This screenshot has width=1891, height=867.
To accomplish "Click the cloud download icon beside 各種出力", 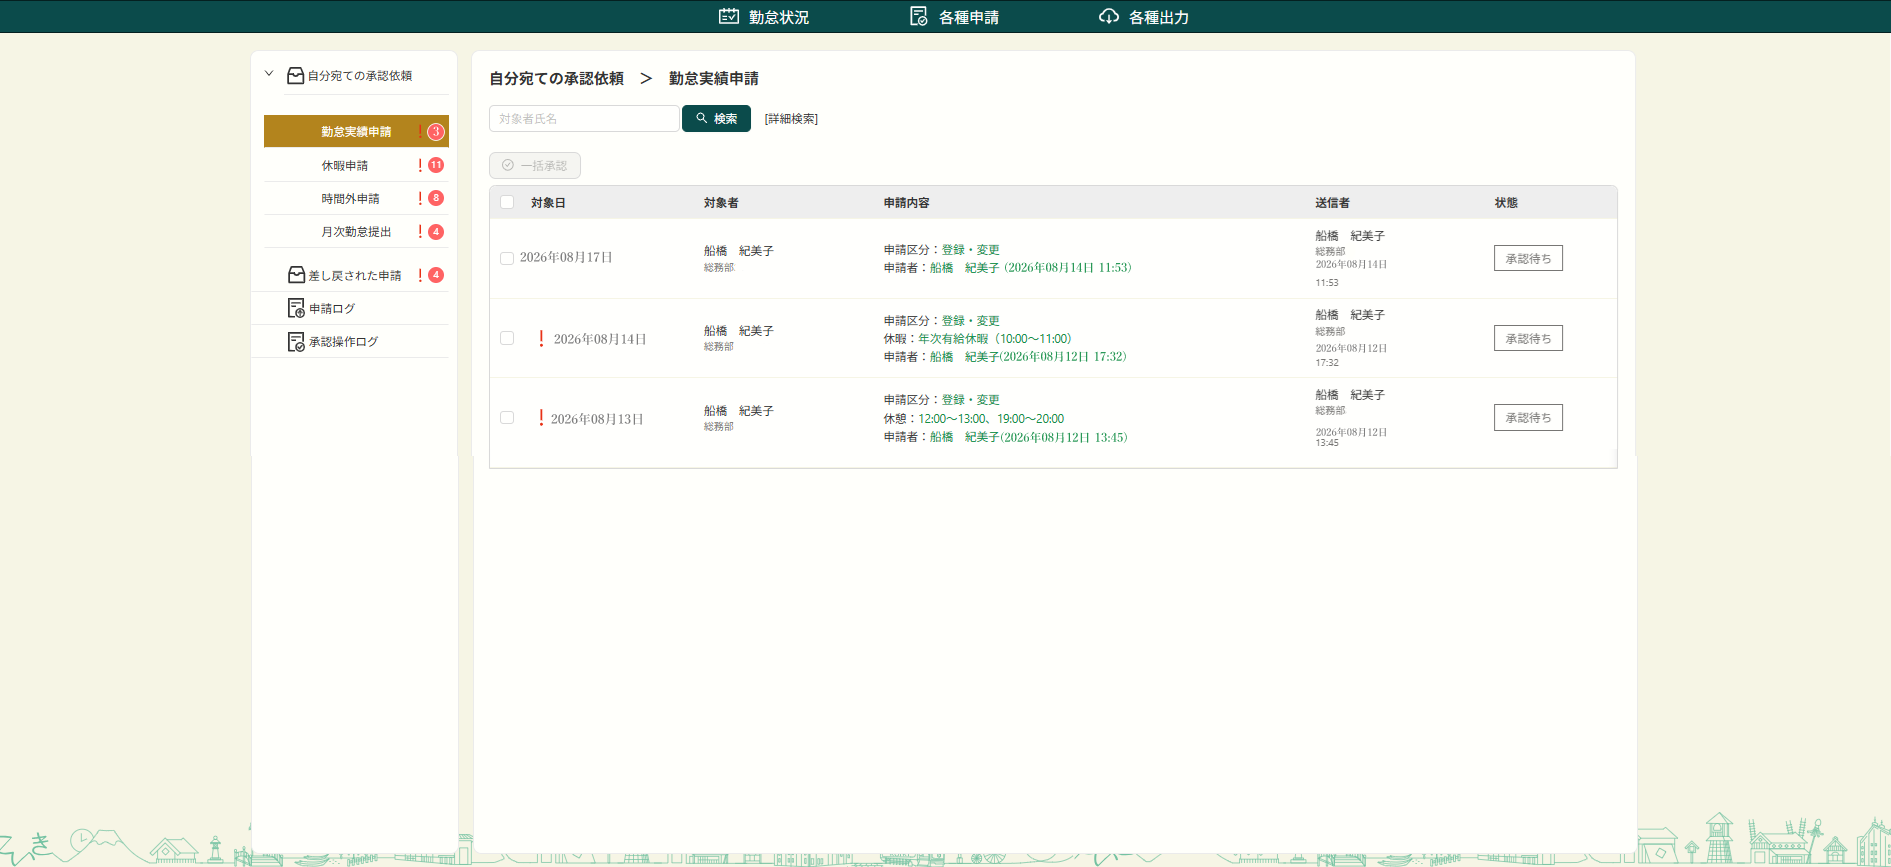I will 1109,16.
